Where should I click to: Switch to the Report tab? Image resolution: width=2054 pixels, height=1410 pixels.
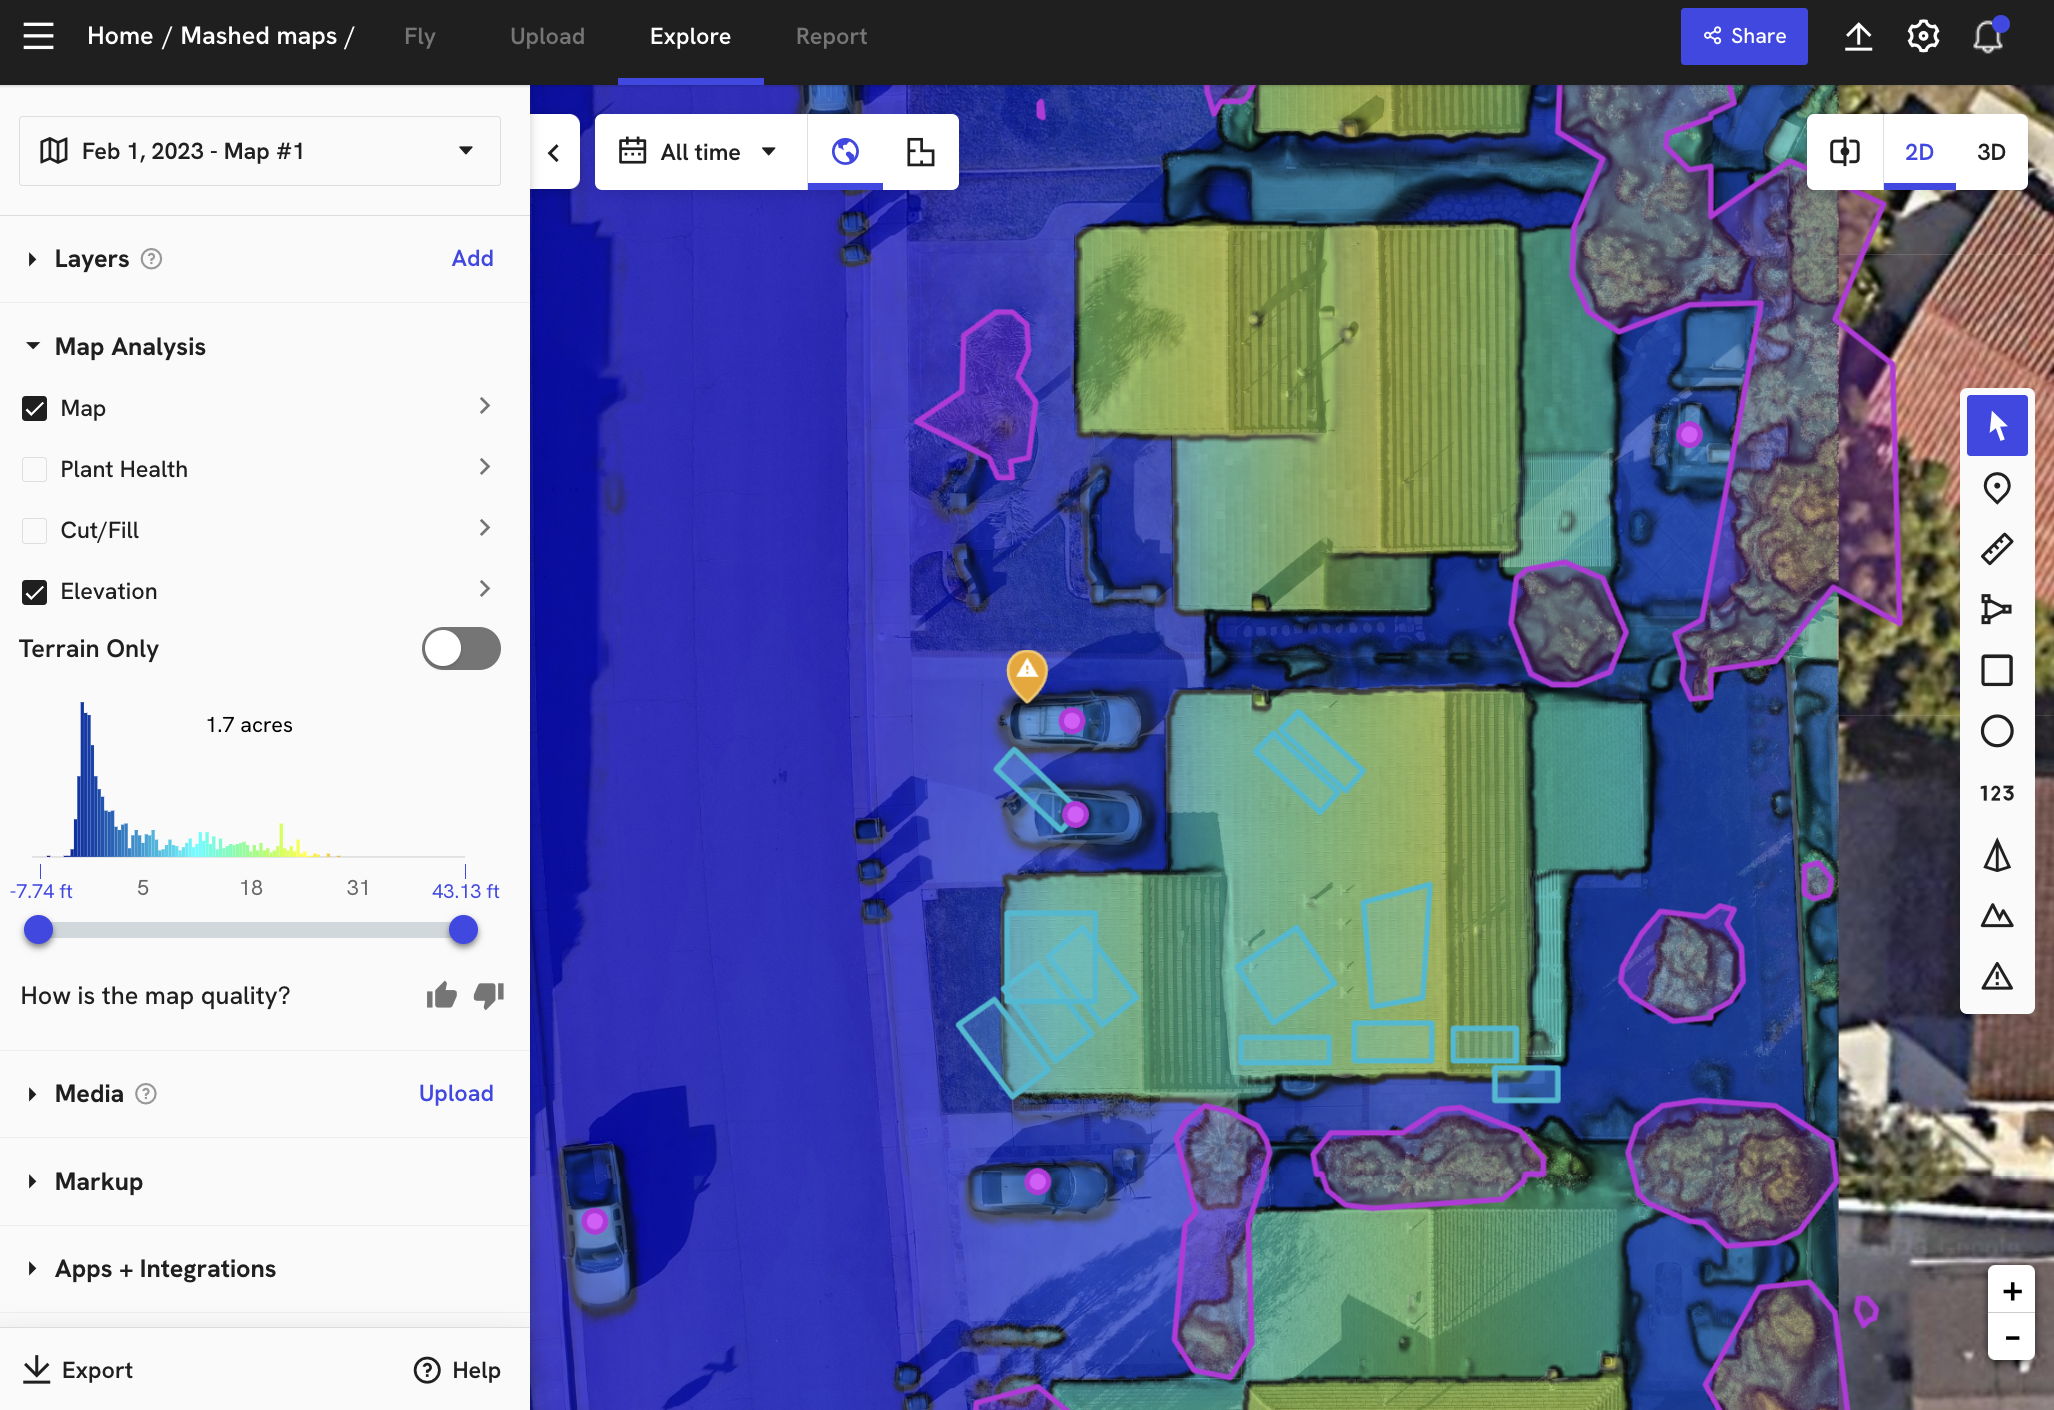click(x=831, y=37)
